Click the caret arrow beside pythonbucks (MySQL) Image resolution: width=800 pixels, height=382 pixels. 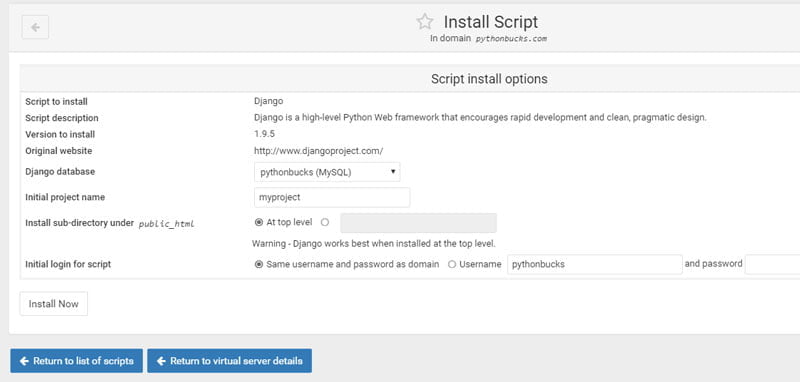point(393,172)
